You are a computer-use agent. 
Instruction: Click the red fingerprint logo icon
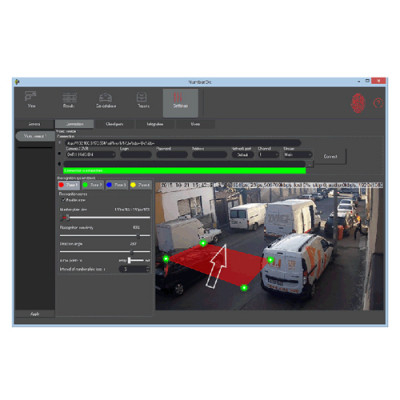[358, 103]
